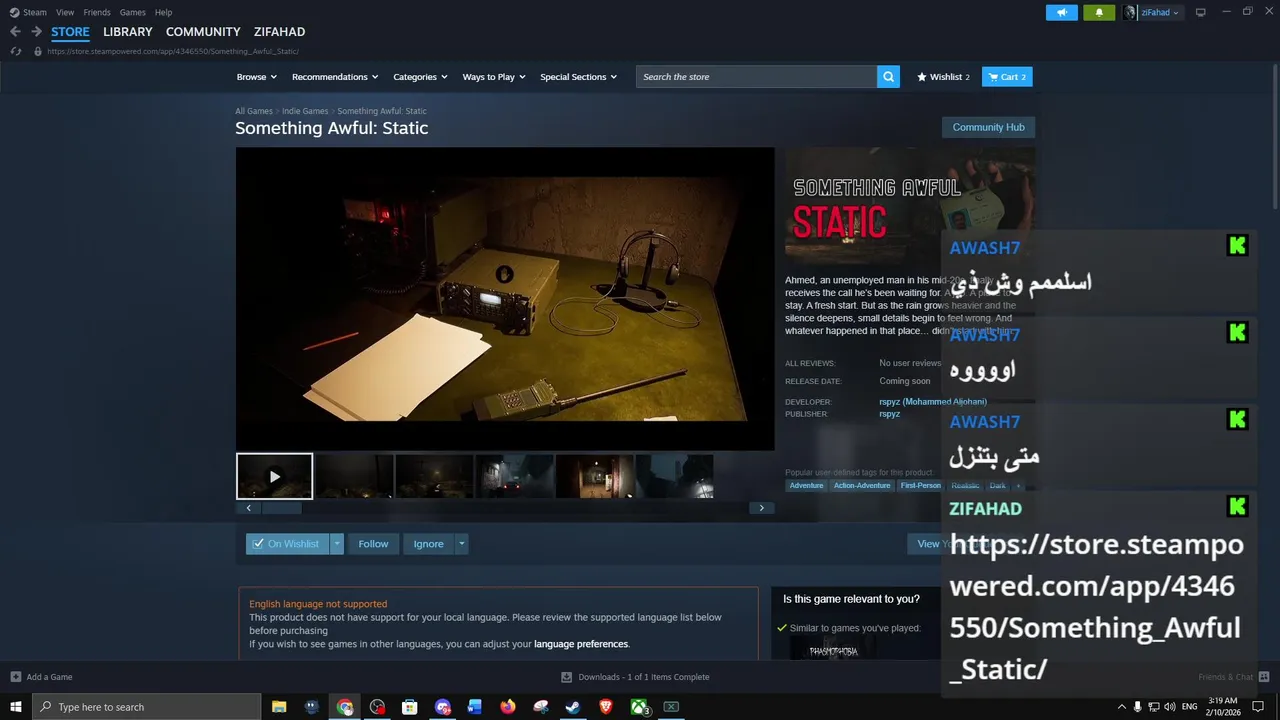Screen dimensions: 1280x720
Task: Open the ZIFAHAD profile tab
Action: tap(279, 32)
